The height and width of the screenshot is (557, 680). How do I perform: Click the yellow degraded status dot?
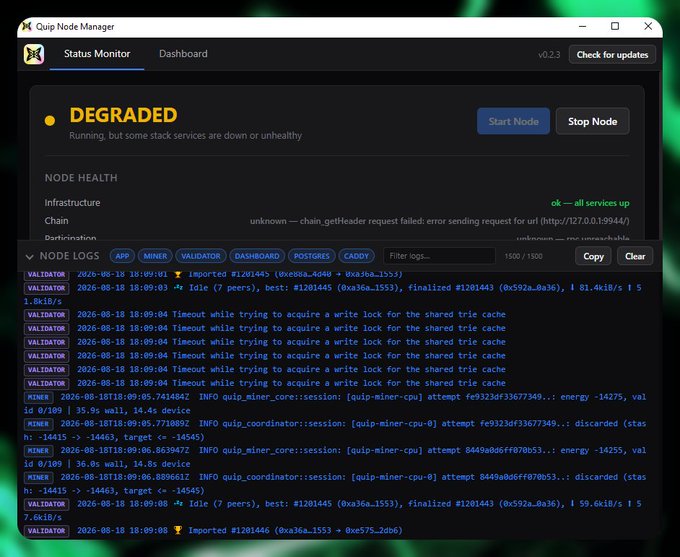(50, 121)
